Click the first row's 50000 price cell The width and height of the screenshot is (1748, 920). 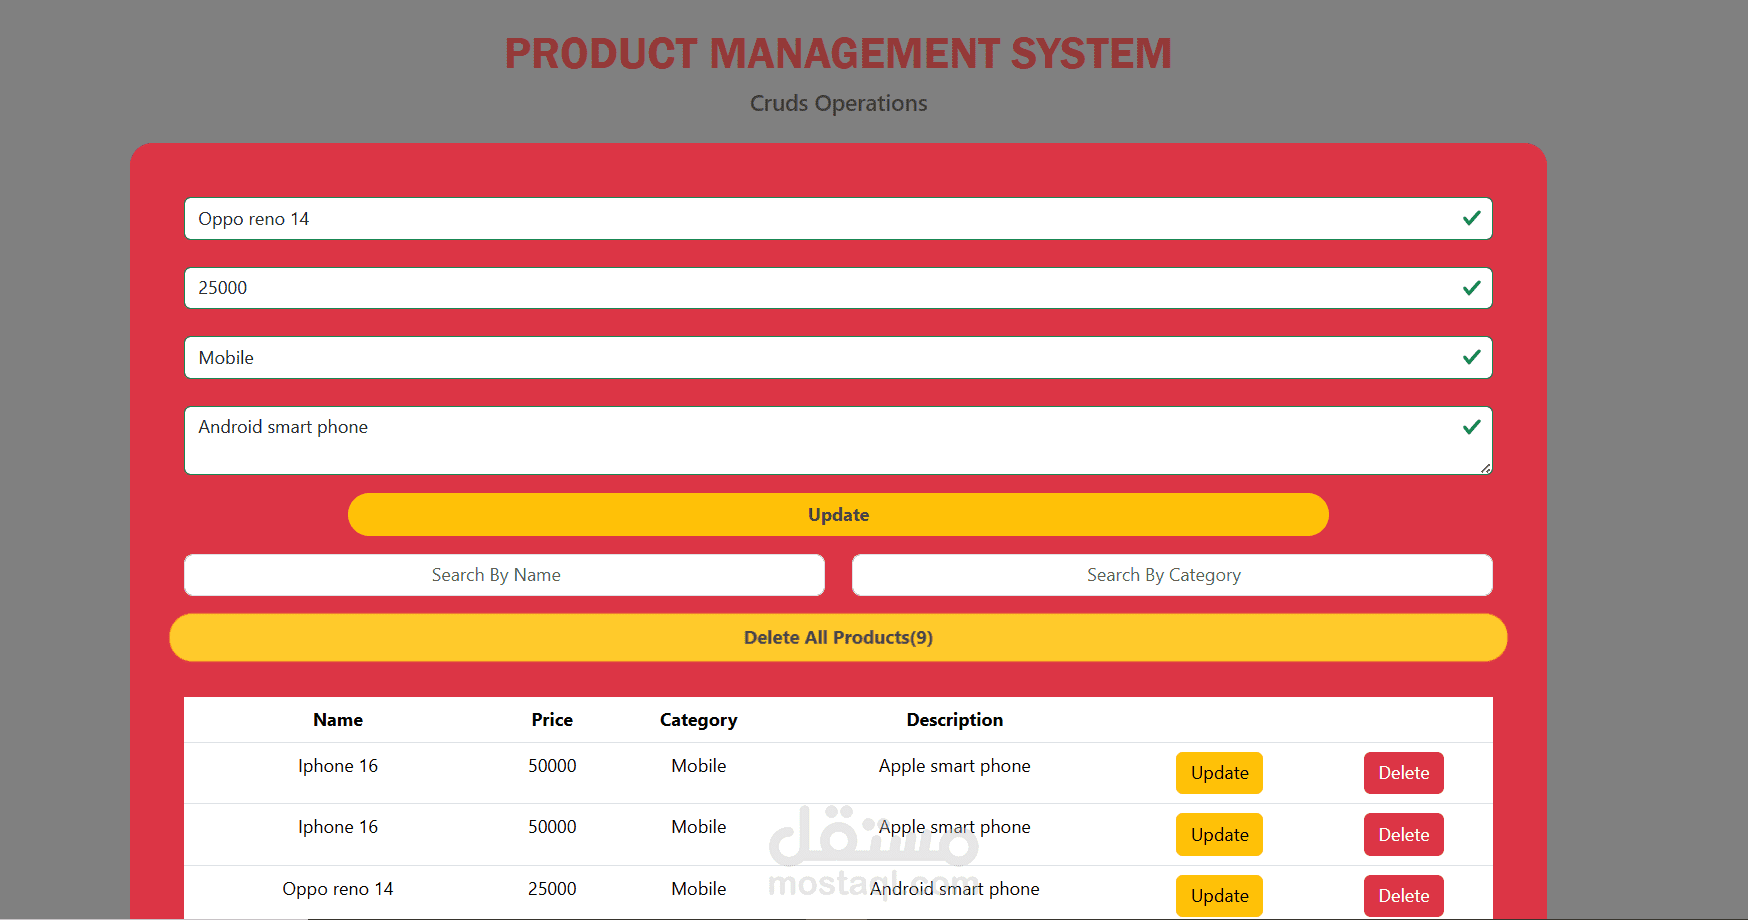552,766
